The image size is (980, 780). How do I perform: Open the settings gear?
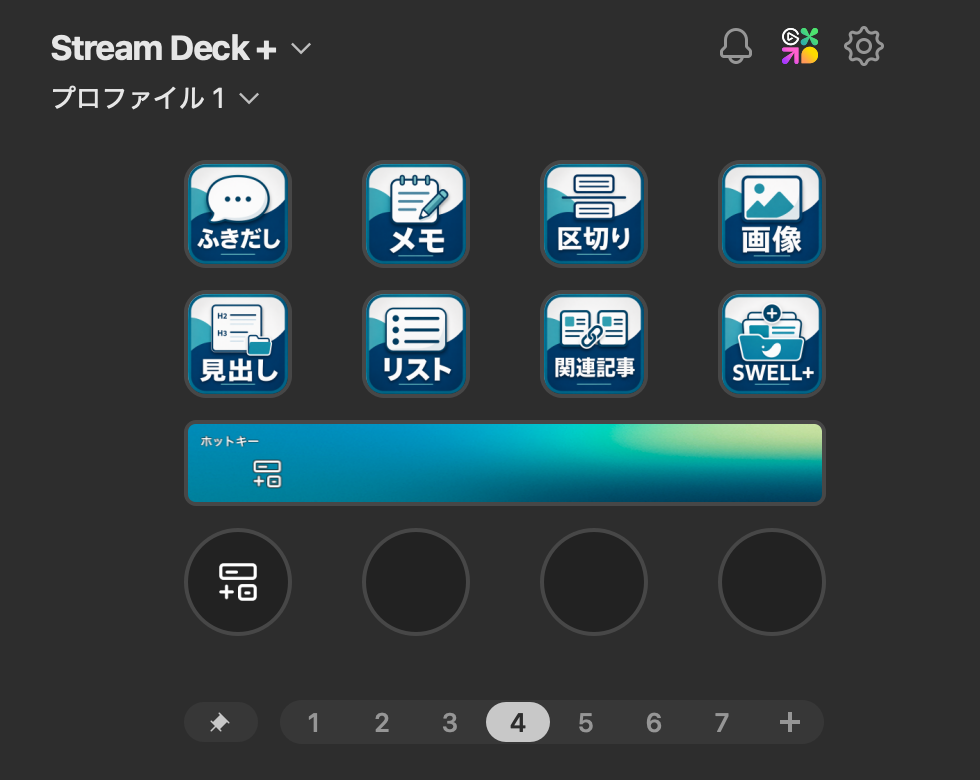pyautogui.click(x=864, y=46)
